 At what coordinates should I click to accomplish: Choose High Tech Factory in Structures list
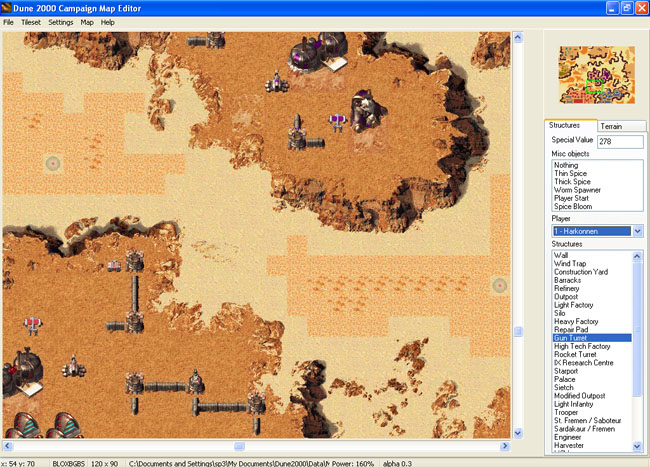(x=582, y=346)
